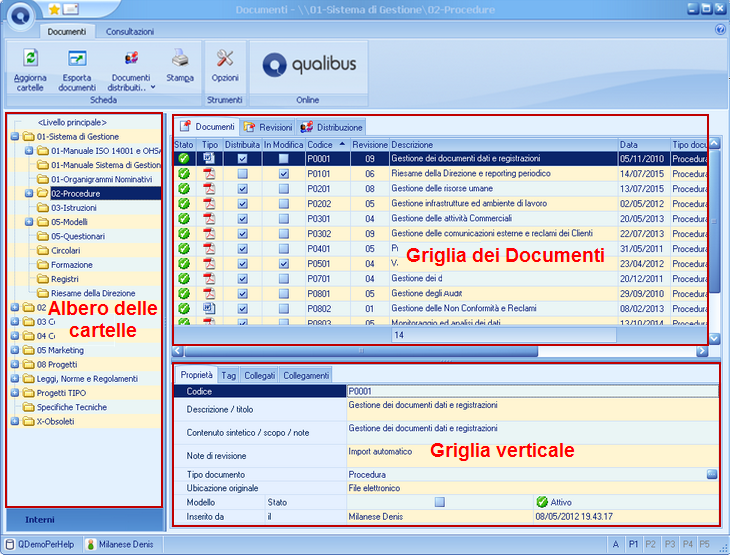The width and height of the screenshot is (730, 555).
Task: Click the Codice field showing P0001
Action: click(533, 391)
